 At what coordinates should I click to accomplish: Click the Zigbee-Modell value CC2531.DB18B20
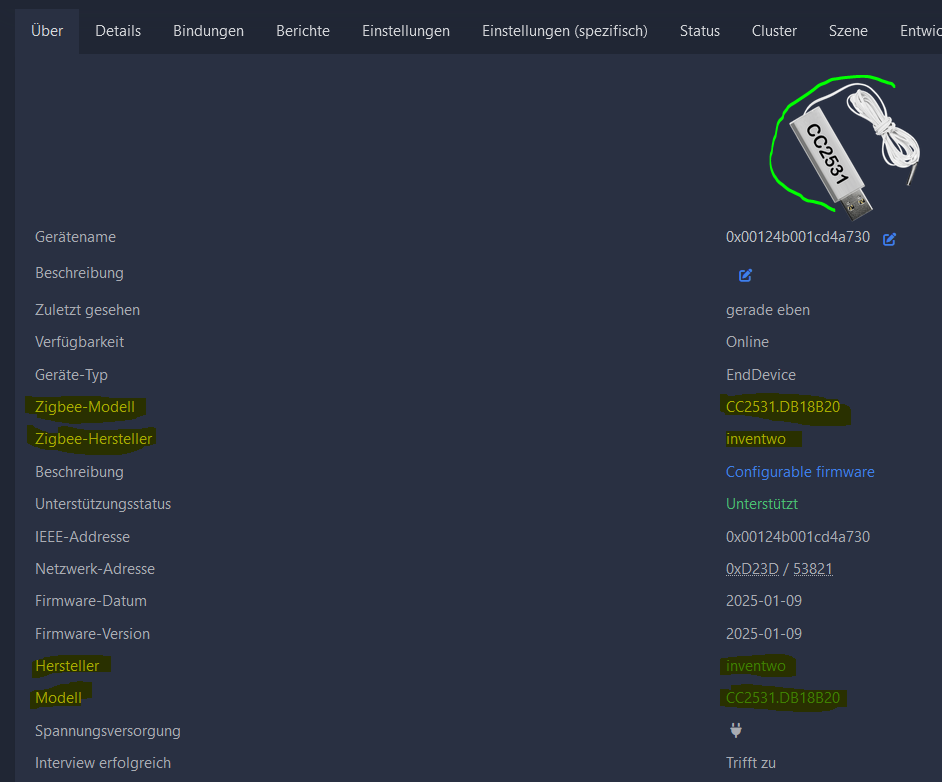[783, 407]
